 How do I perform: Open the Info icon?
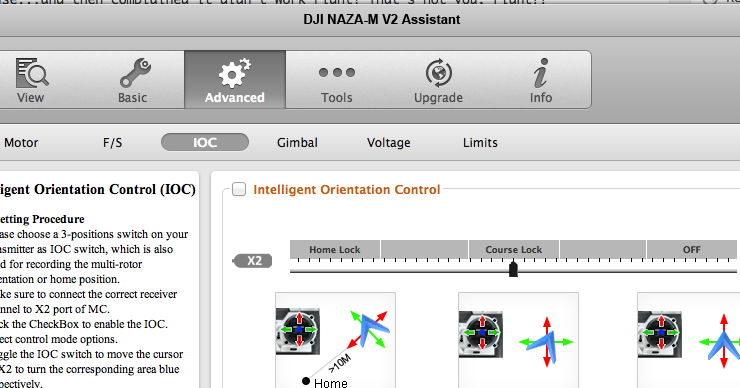click(x=541, y=73)
